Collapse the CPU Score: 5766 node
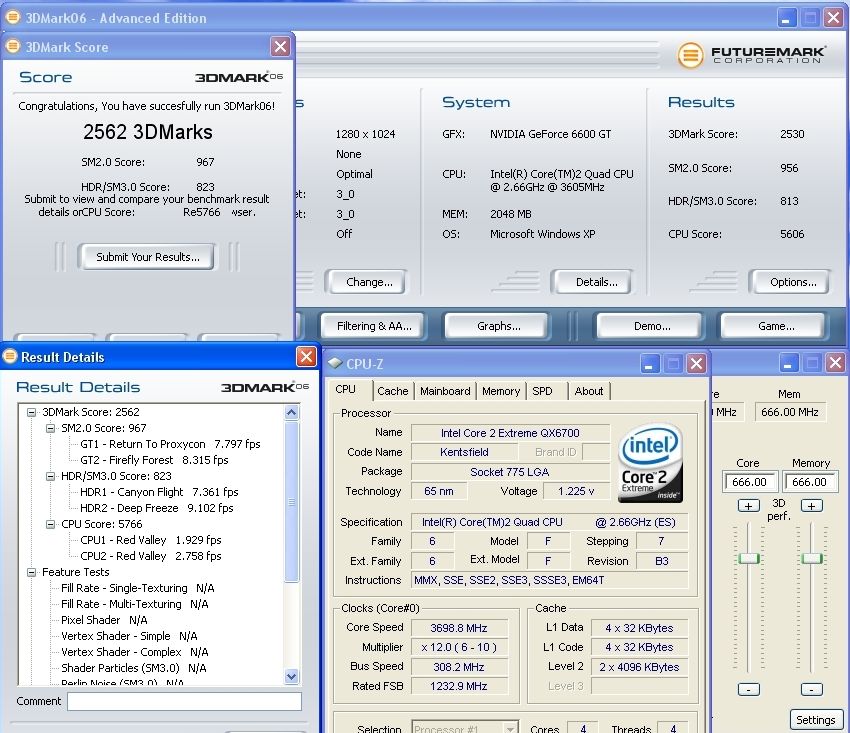The height and width of the screenshot is (733, 850). (50, 524)
